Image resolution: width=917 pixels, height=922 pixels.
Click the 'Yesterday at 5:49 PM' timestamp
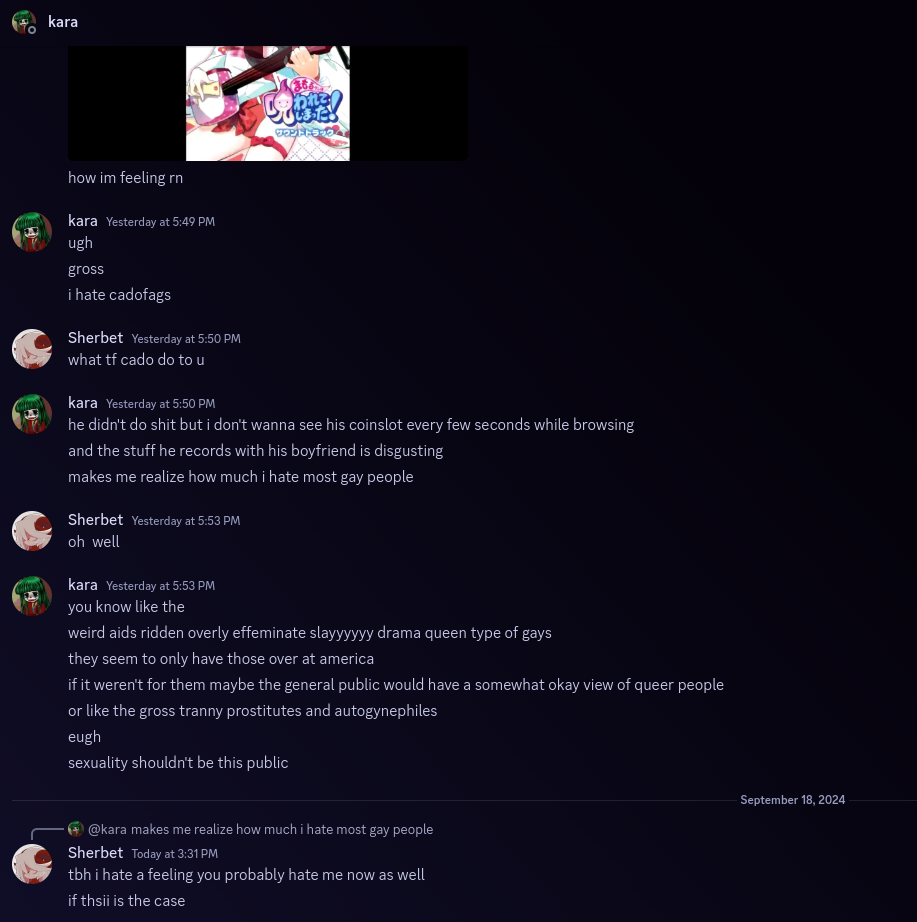[x=161, y=222]
